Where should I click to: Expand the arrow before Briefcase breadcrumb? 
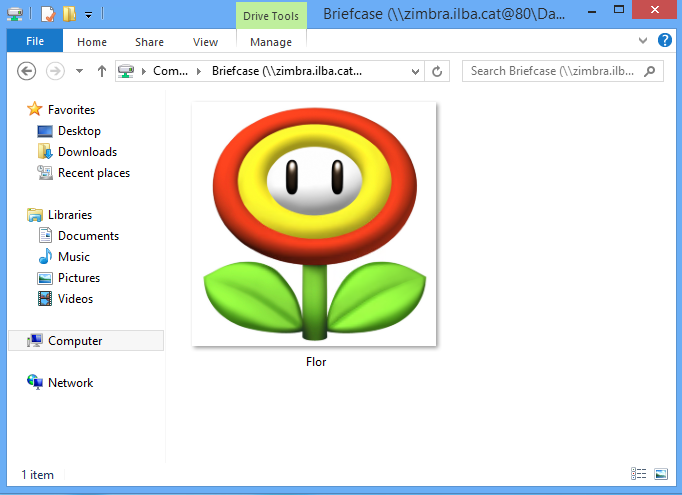199,71
